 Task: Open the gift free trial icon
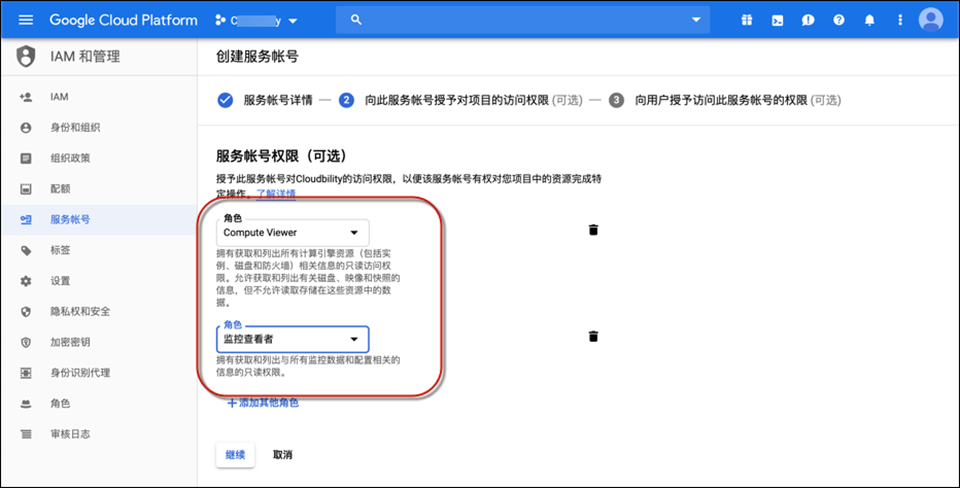pos(746,20)
